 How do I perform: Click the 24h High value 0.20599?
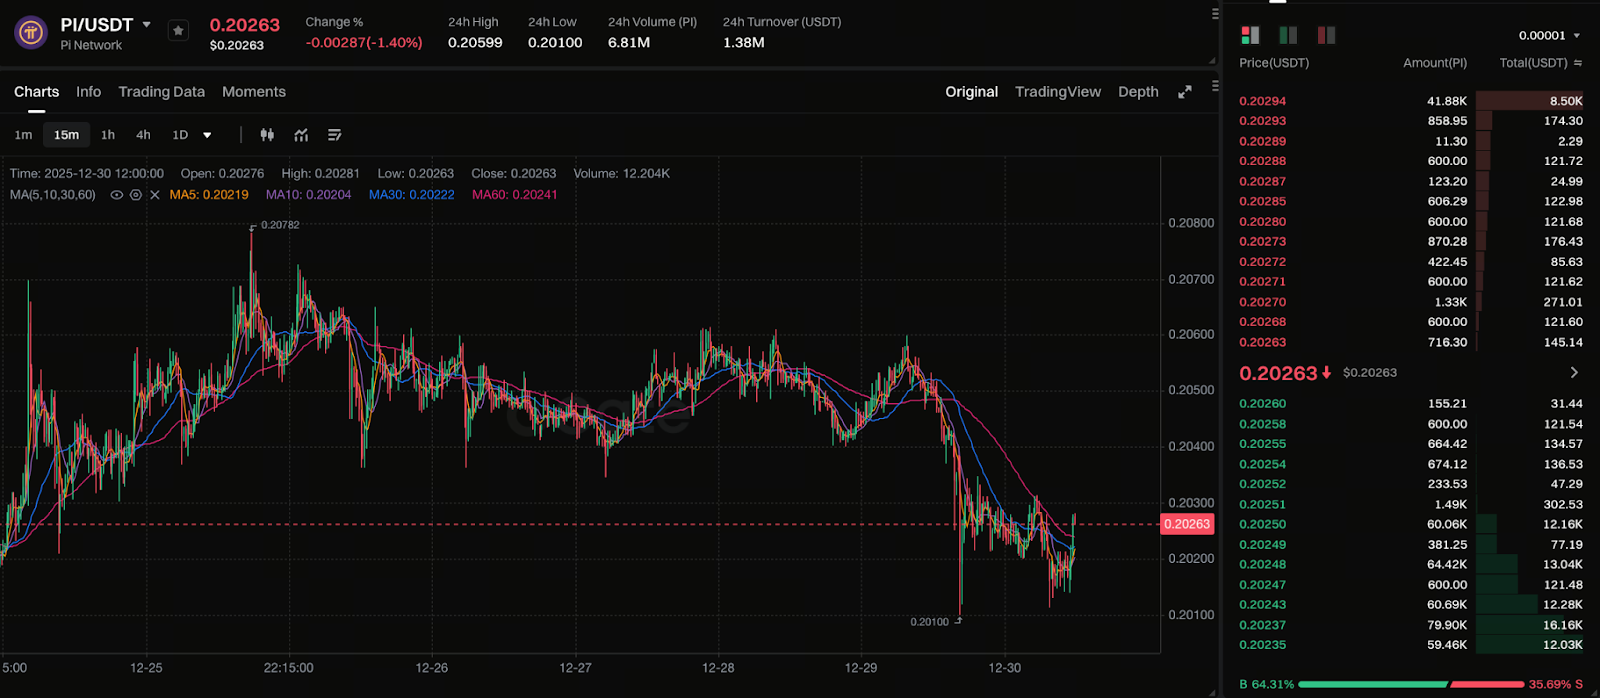475,43
